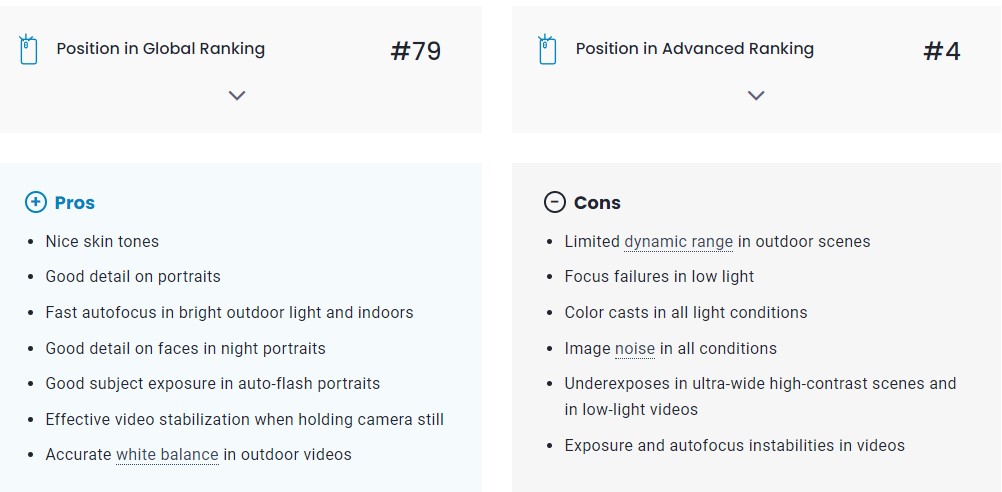The height and width of the screenshot is (492, 1002).
Task: Expand the Advanced Ranking chevron
Action: [756, 96]
